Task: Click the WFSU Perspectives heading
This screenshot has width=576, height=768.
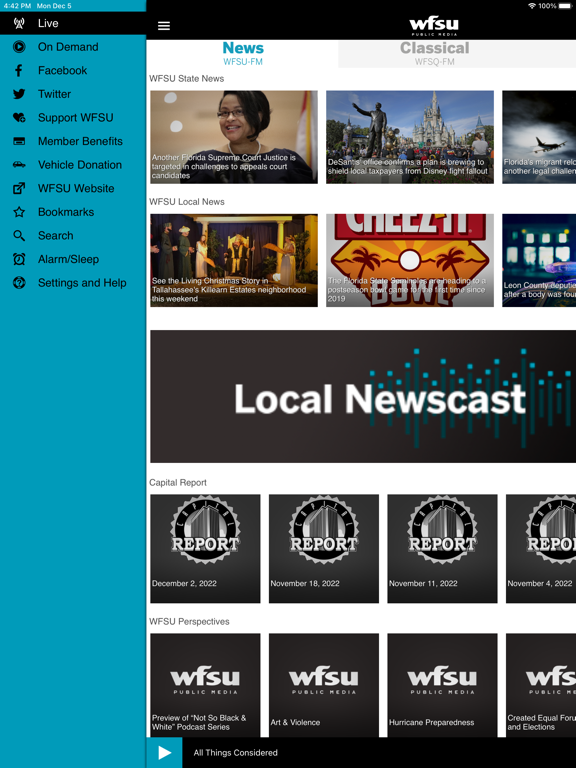Action: pyautogui.click(x=189, y=622)
